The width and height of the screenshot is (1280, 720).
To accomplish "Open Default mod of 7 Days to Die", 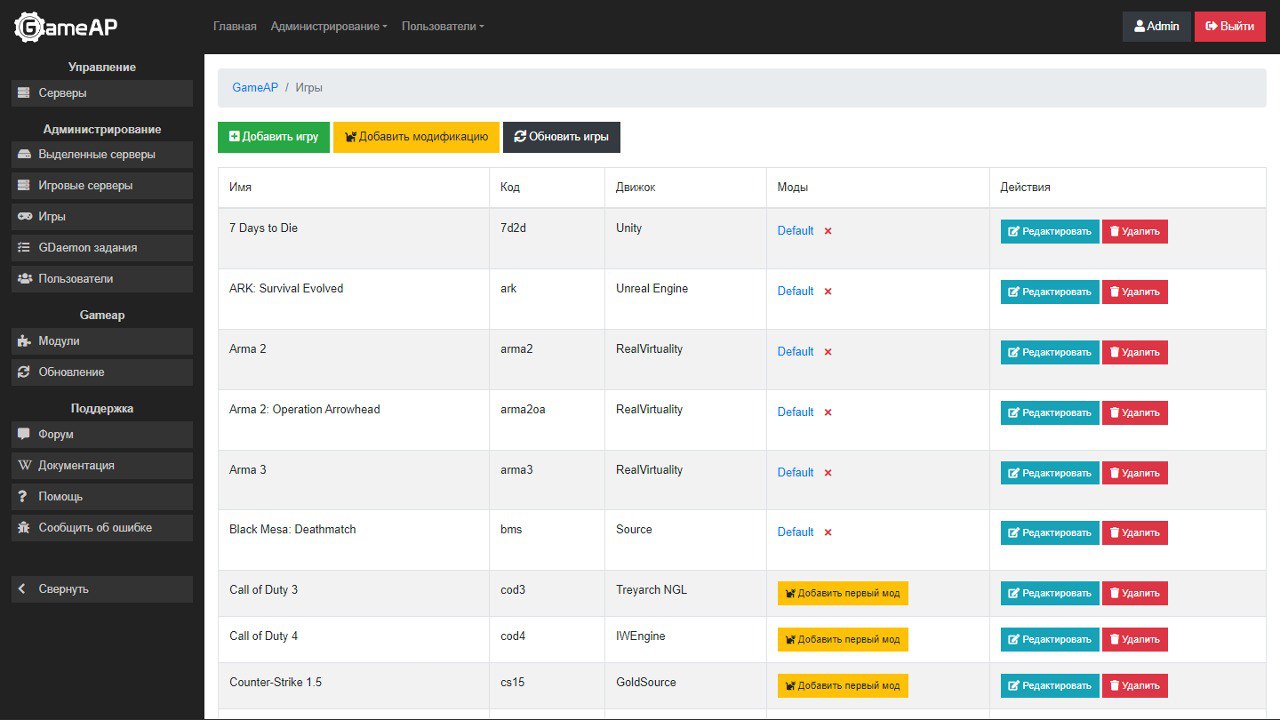I will (796, 231).
